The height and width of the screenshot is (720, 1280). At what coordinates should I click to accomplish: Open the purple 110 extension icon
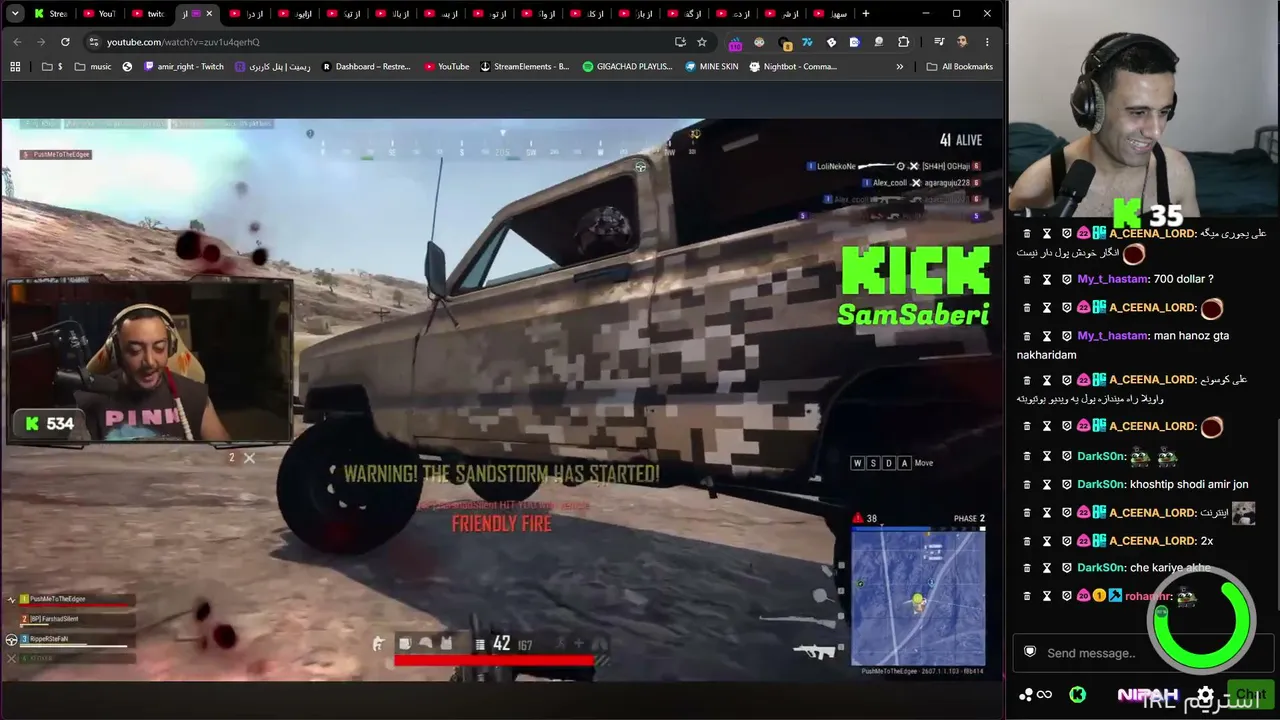pyautogui.click(x=736, y=43)
